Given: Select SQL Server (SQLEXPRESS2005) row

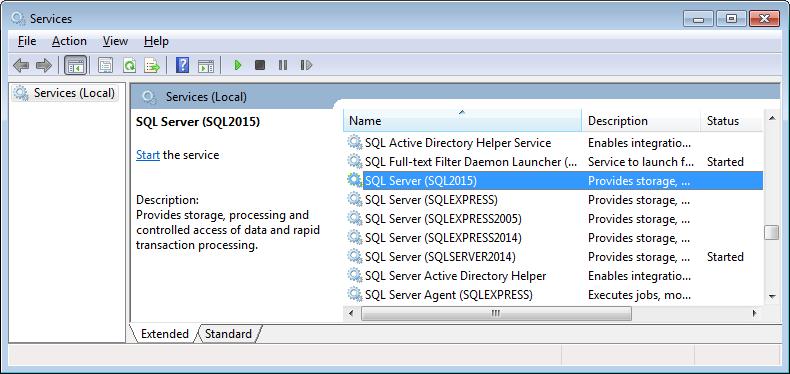Looking at the screenshot, I should coord(554,219).
